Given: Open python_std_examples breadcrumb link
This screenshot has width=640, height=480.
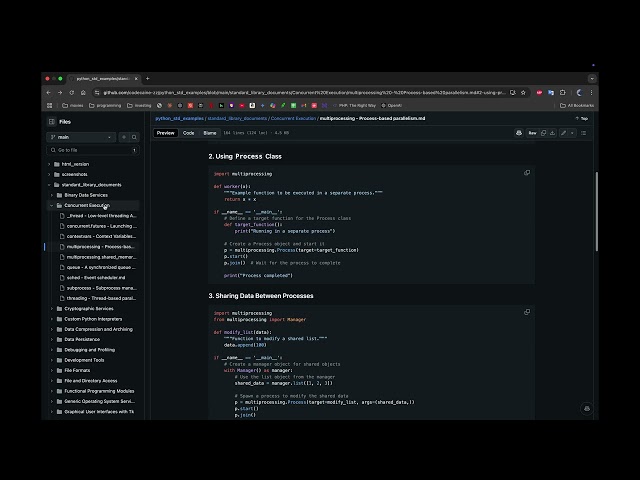Looking at the screenshot, I should coord(179,118).
